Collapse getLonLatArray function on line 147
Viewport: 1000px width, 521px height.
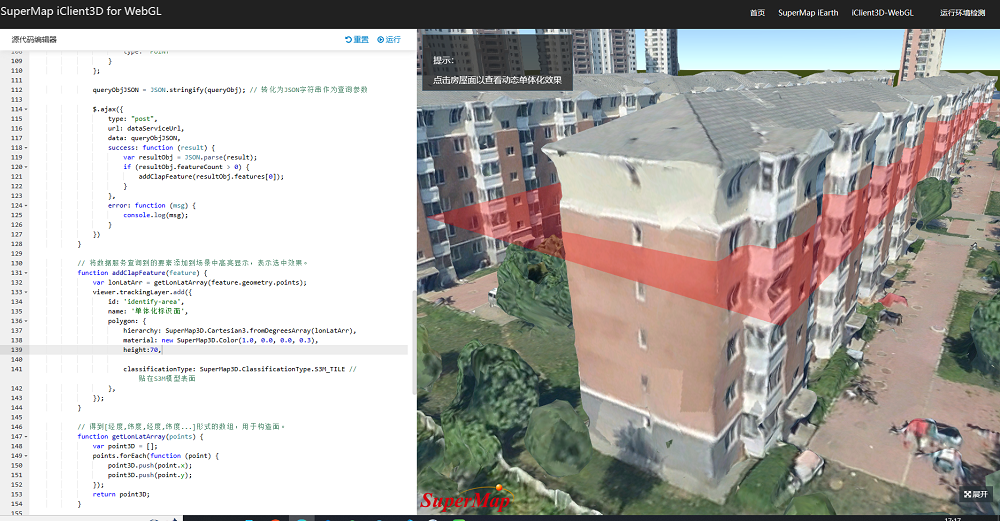point(26,437)
